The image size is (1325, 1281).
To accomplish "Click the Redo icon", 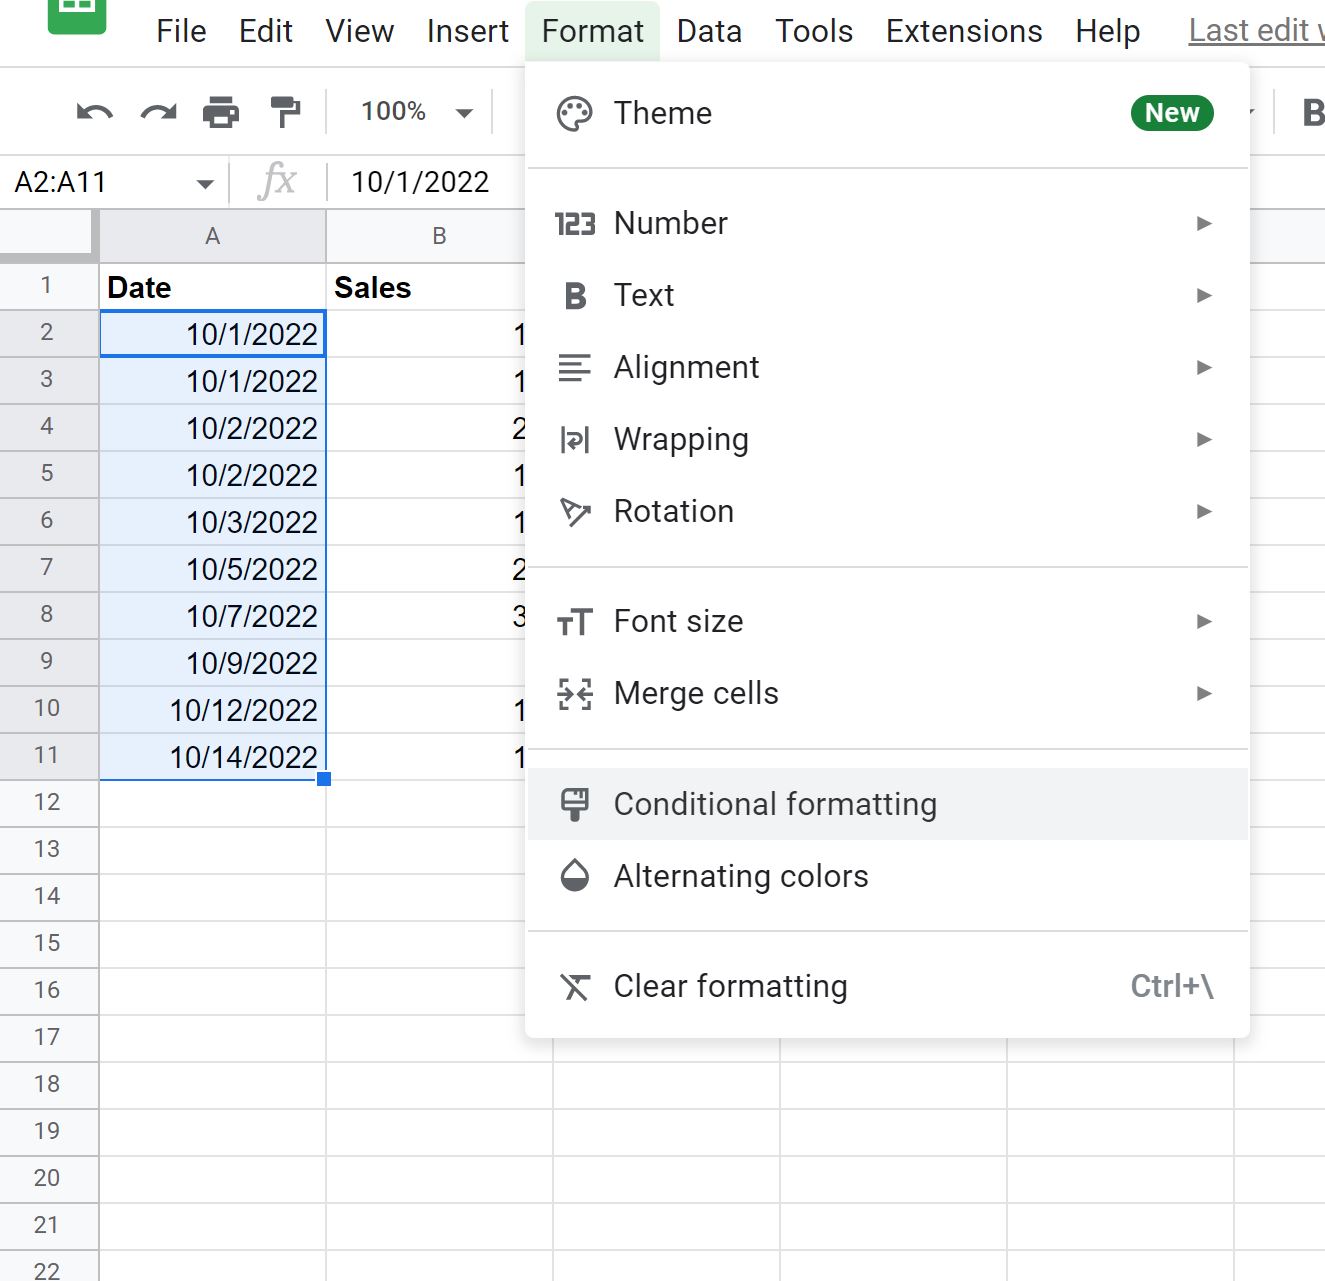I will pos(157,111).
